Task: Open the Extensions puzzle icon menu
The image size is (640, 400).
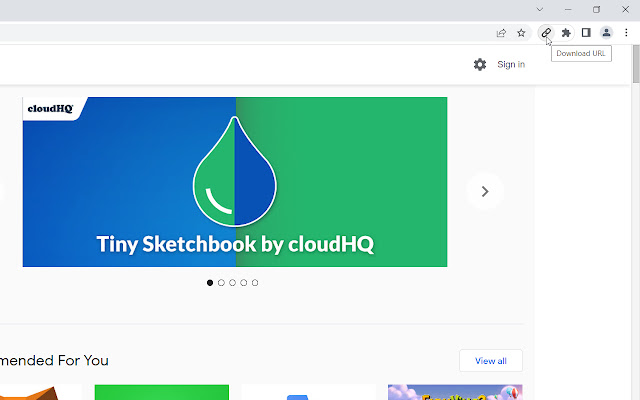Action: coord(566,33)
